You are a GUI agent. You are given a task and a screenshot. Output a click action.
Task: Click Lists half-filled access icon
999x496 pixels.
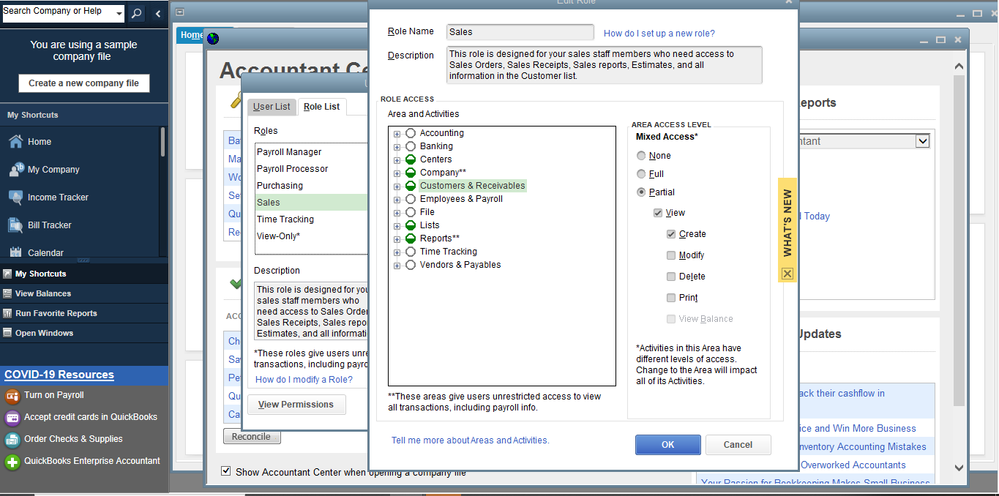tap(410, 225)
